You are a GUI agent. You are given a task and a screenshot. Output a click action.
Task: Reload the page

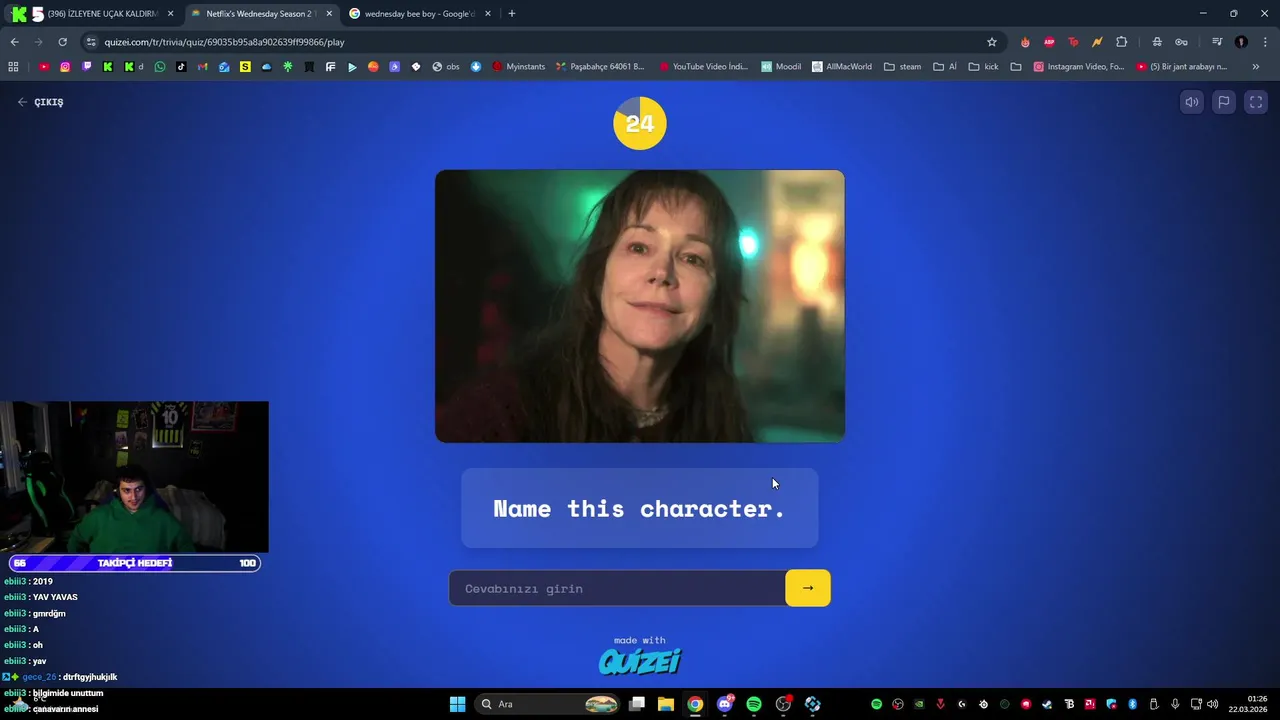pos(62,42)
